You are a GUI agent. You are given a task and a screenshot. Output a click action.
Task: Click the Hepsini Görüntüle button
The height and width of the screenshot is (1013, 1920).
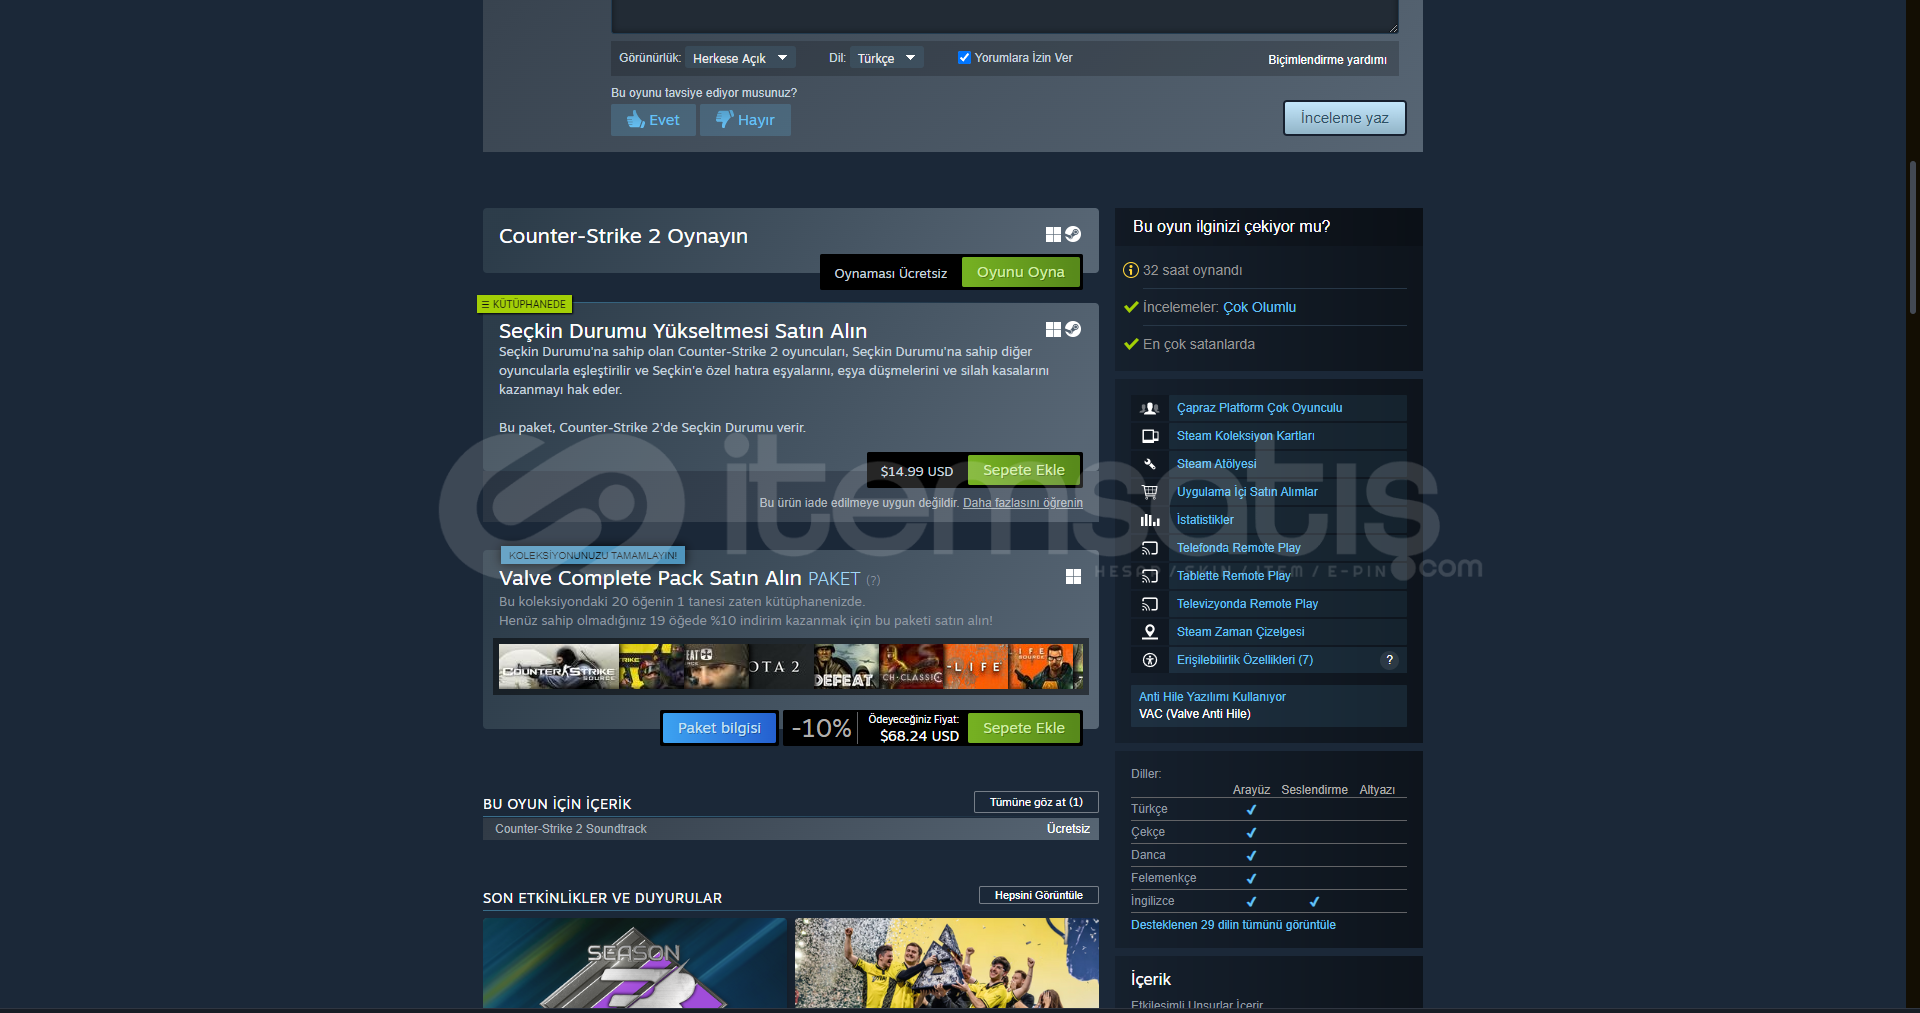click(x=1038, y=895)
